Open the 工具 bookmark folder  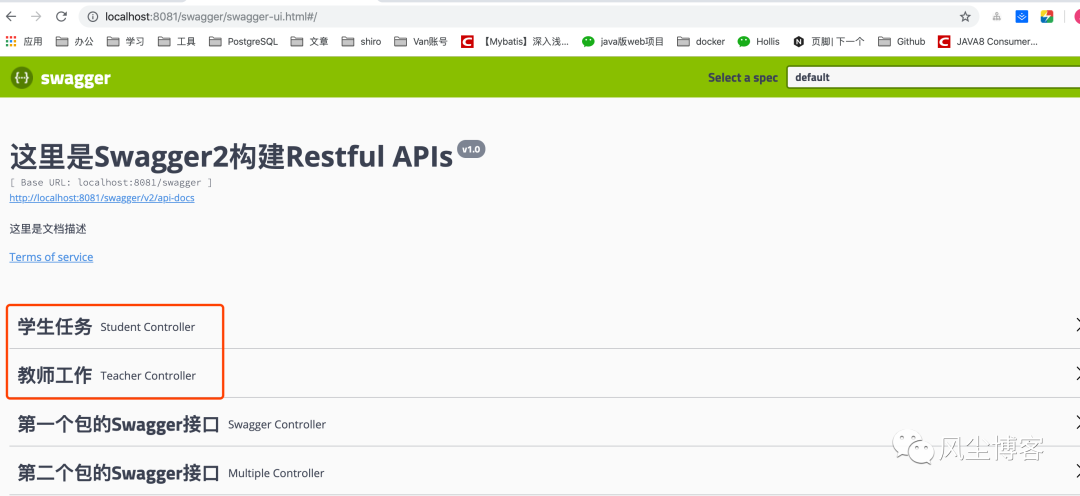tap(176, 41)
